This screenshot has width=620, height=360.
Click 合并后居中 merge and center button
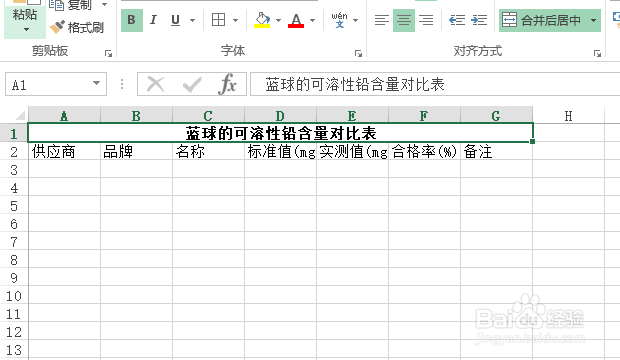click(x=542, y=20)
